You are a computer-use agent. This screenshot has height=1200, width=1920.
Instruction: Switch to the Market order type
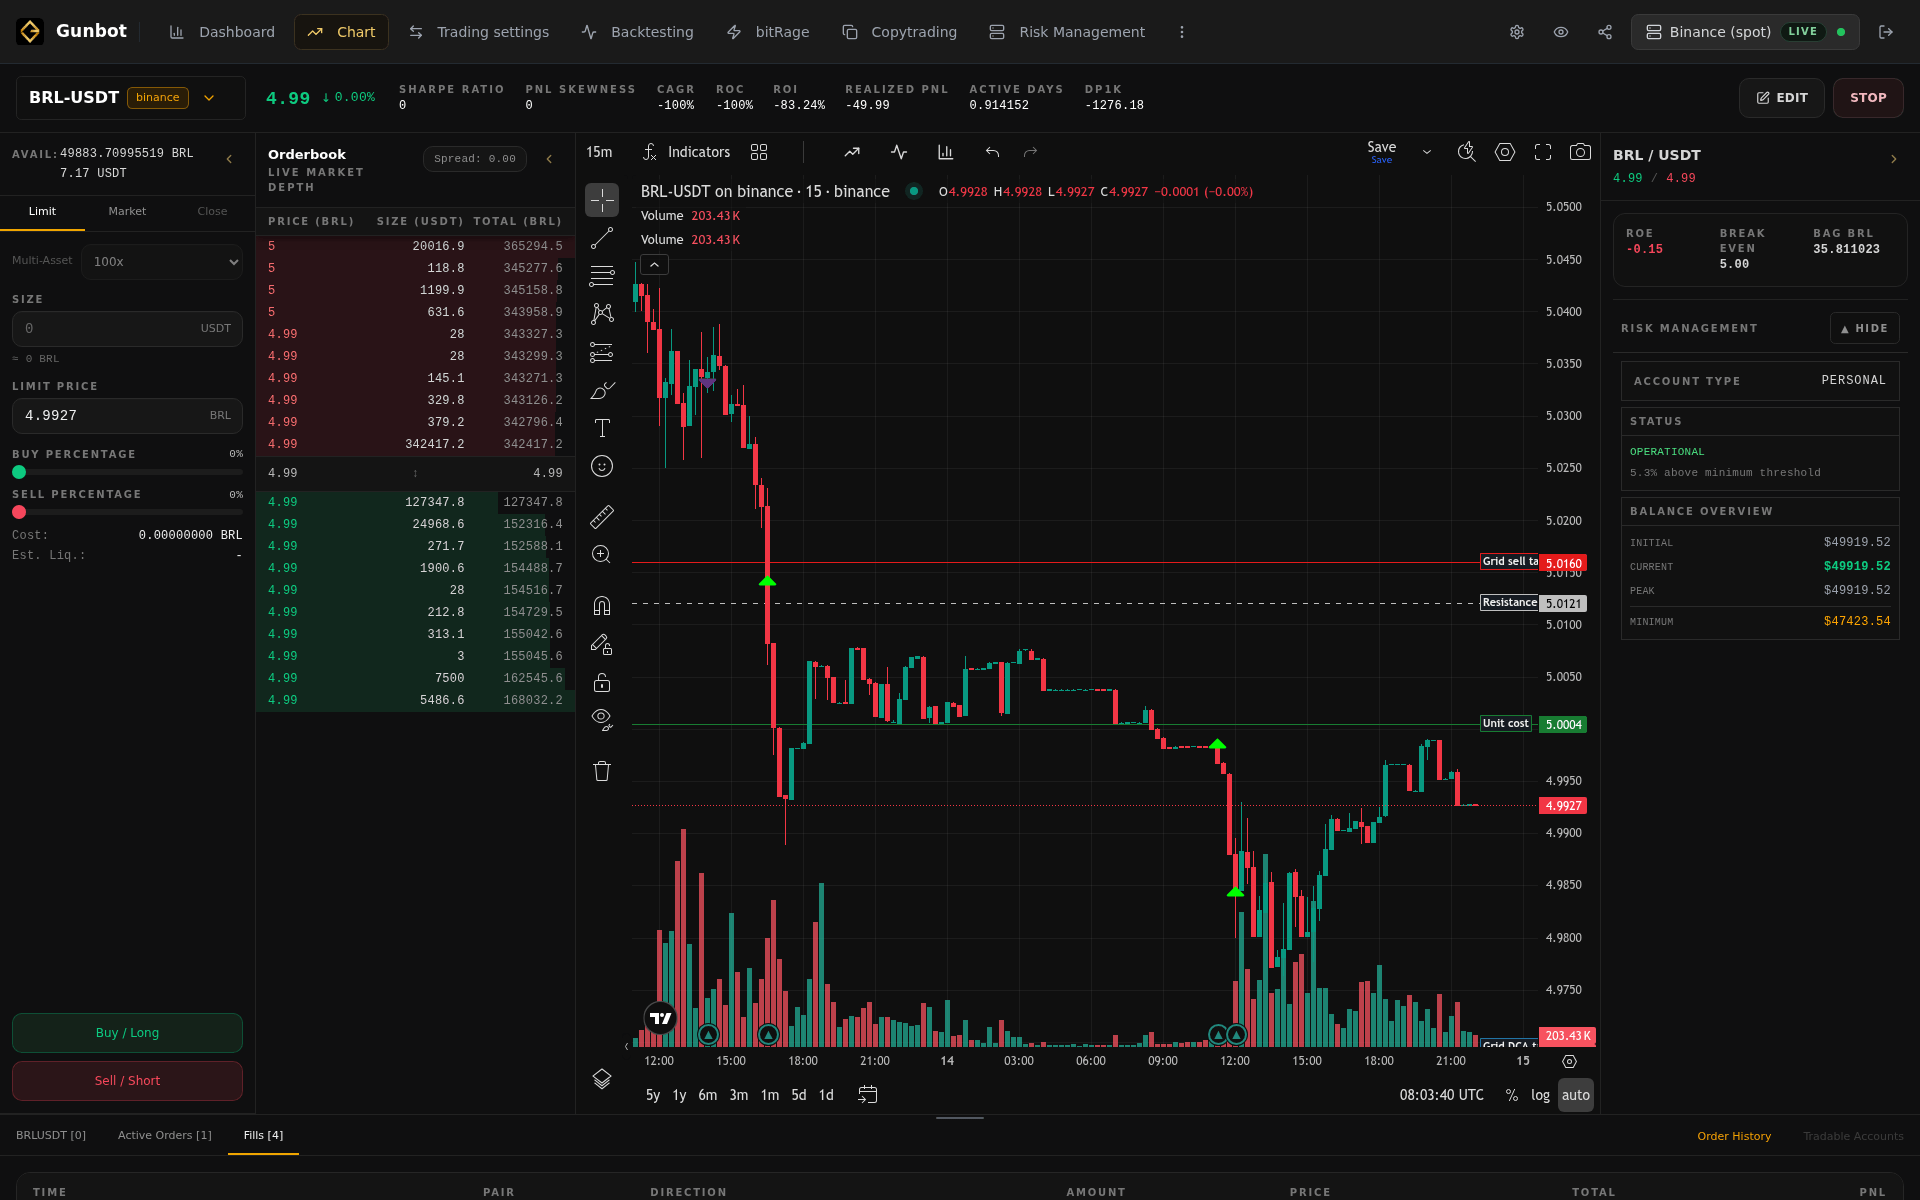coord(127,211)
